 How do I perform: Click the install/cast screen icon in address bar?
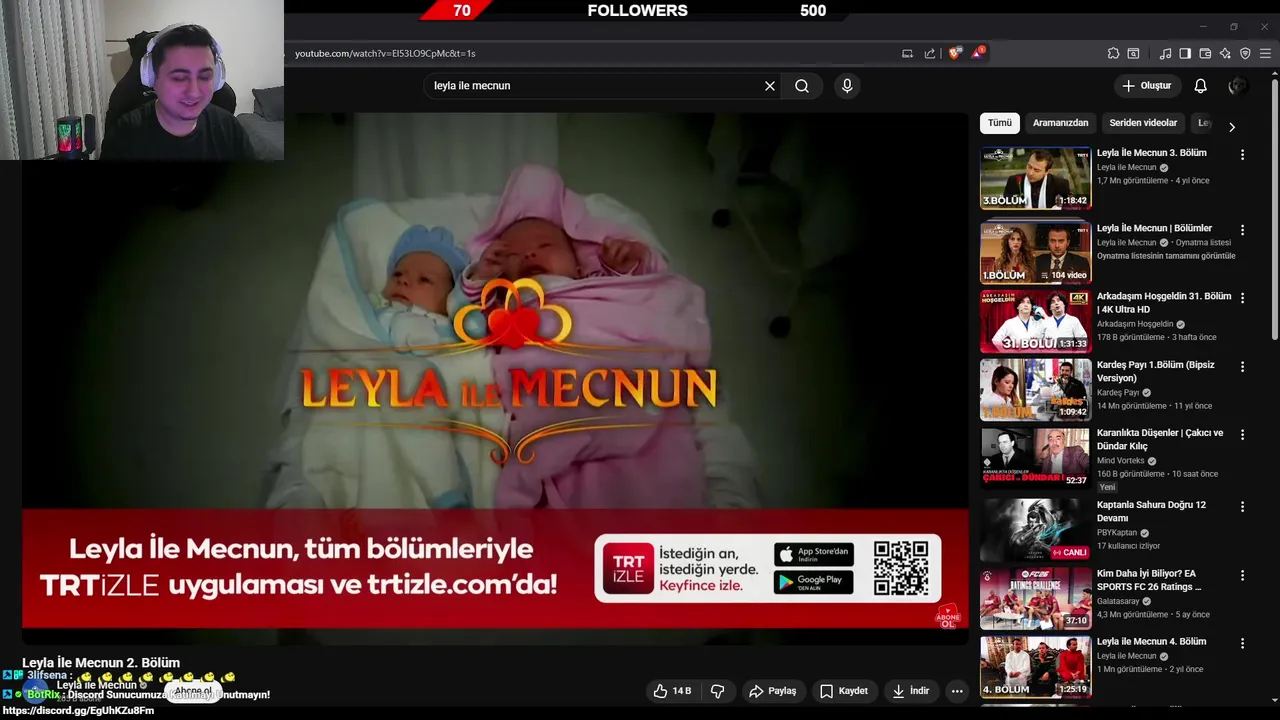tap(907, 53)
